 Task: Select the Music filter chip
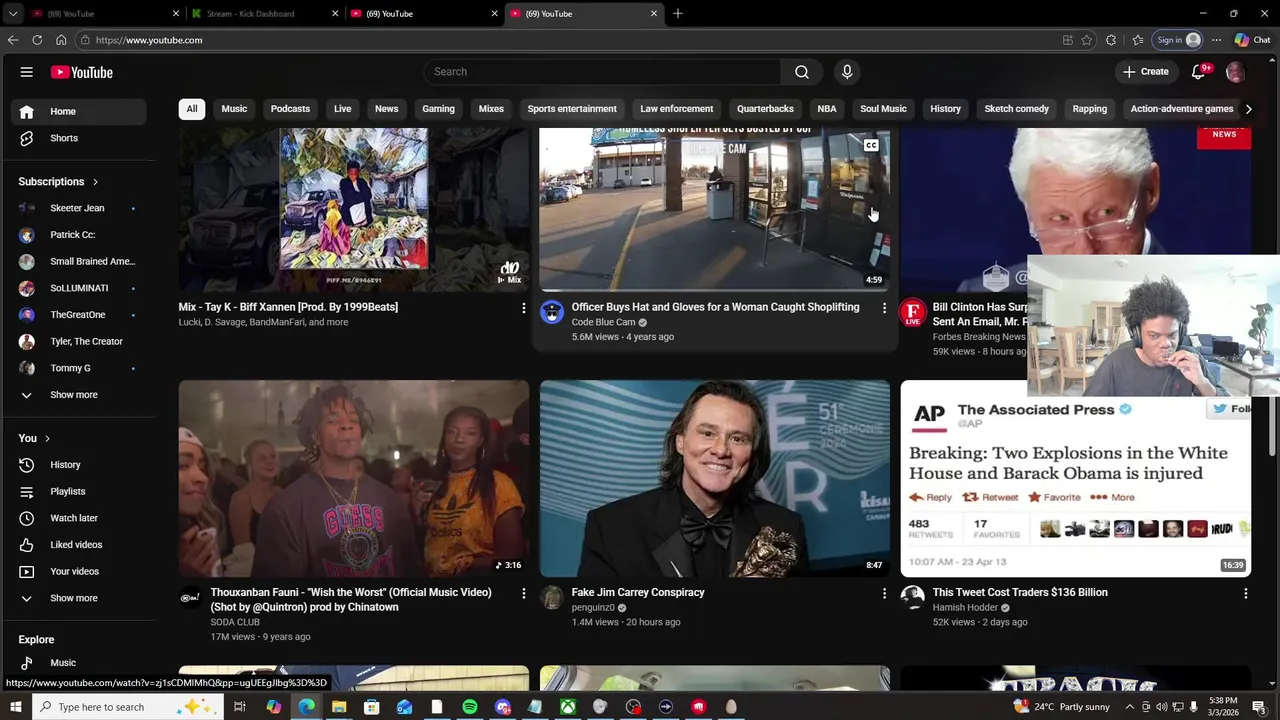pyautogui.click(x=234, y=109)
